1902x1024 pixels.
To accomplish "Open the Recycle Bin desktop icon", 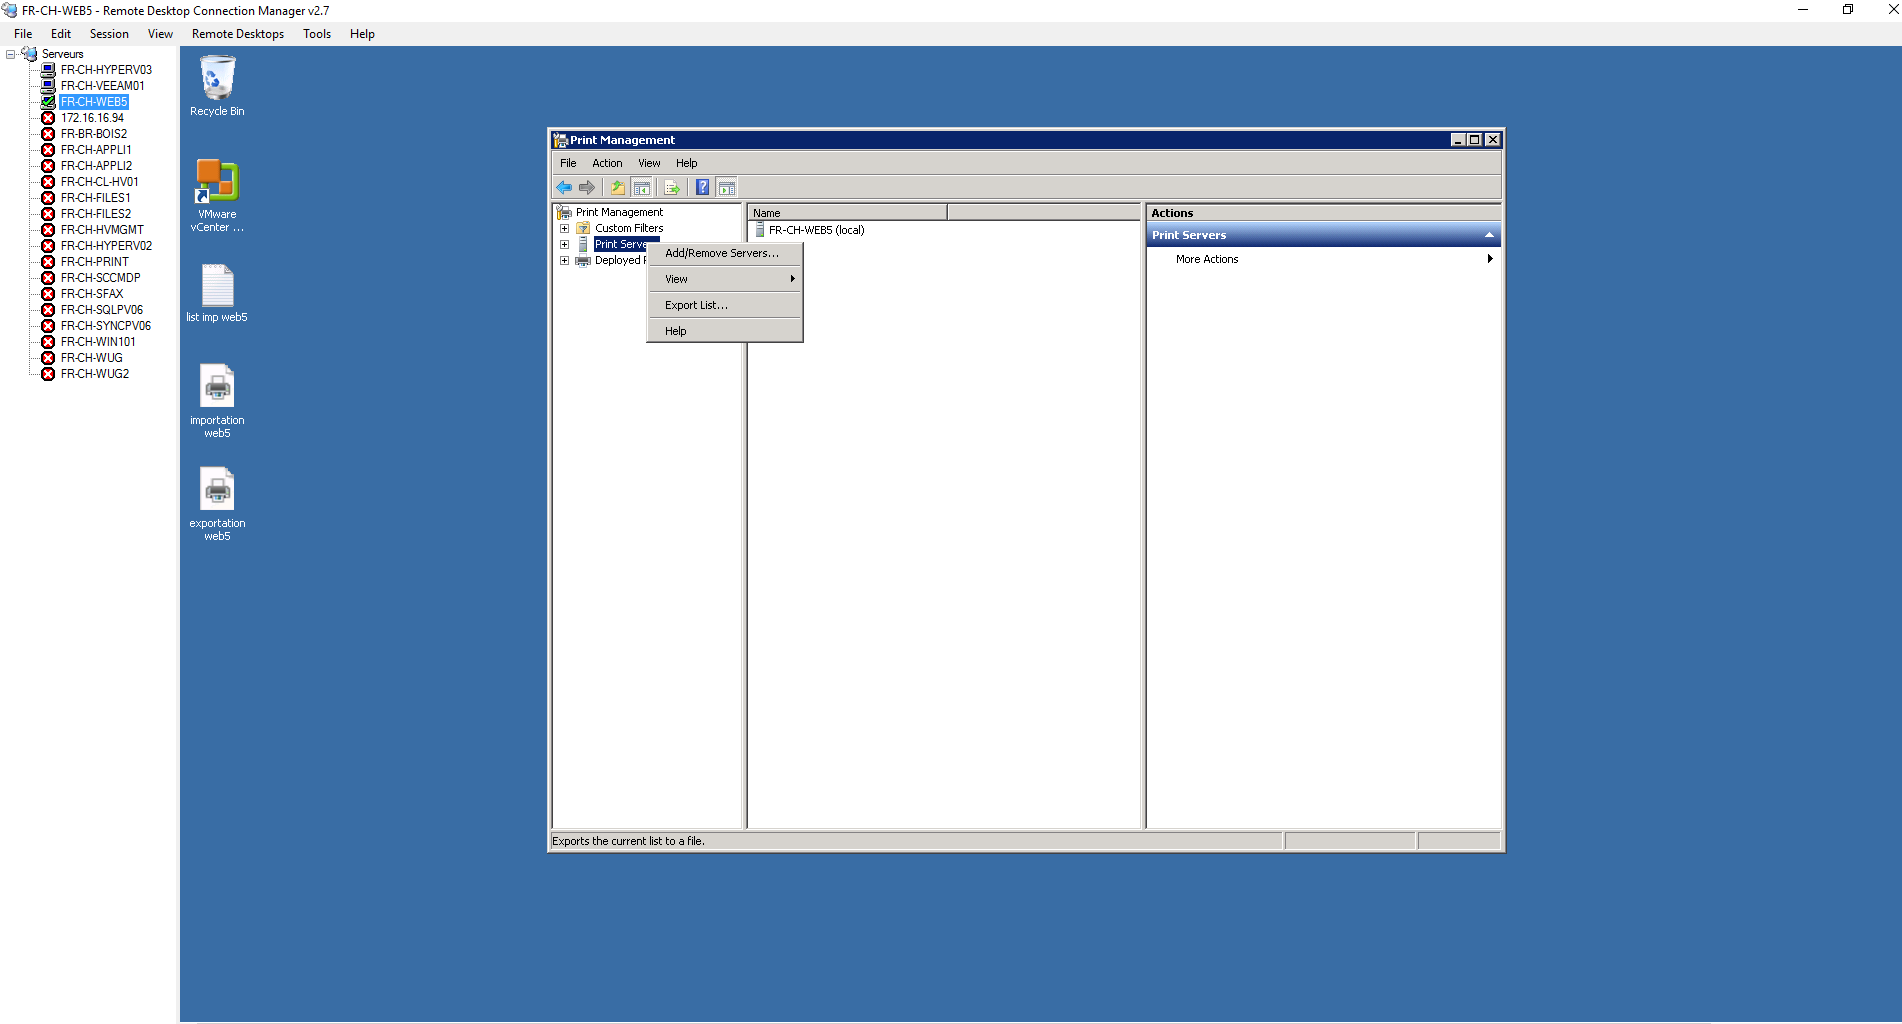I will [x=217, y=80].
